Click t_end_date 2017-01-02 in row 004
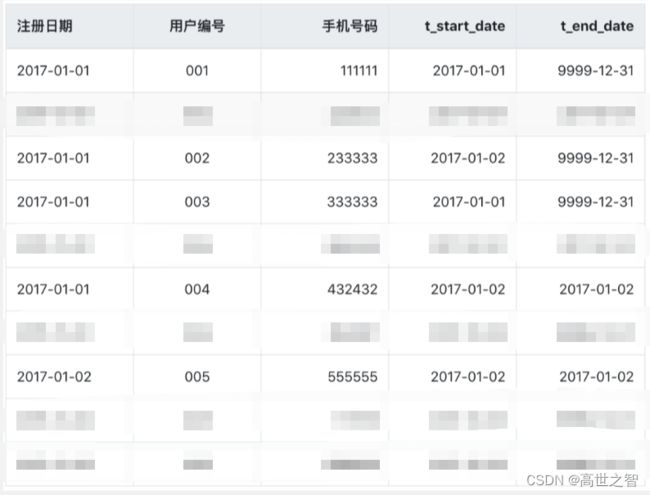Viewport: 650px width, 495px height. [597, 289]
